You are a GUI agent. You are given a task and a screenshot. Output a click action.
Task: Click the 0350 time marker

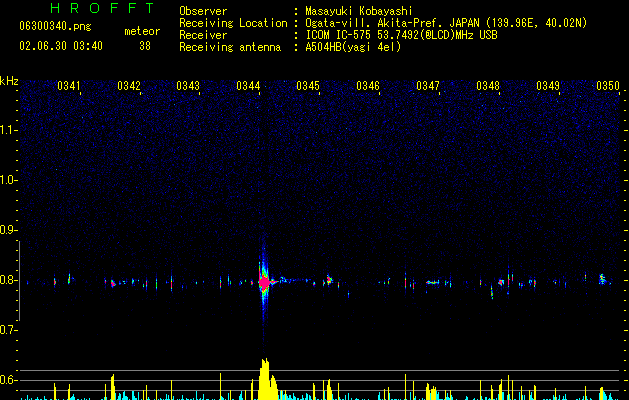pos(608,86)
